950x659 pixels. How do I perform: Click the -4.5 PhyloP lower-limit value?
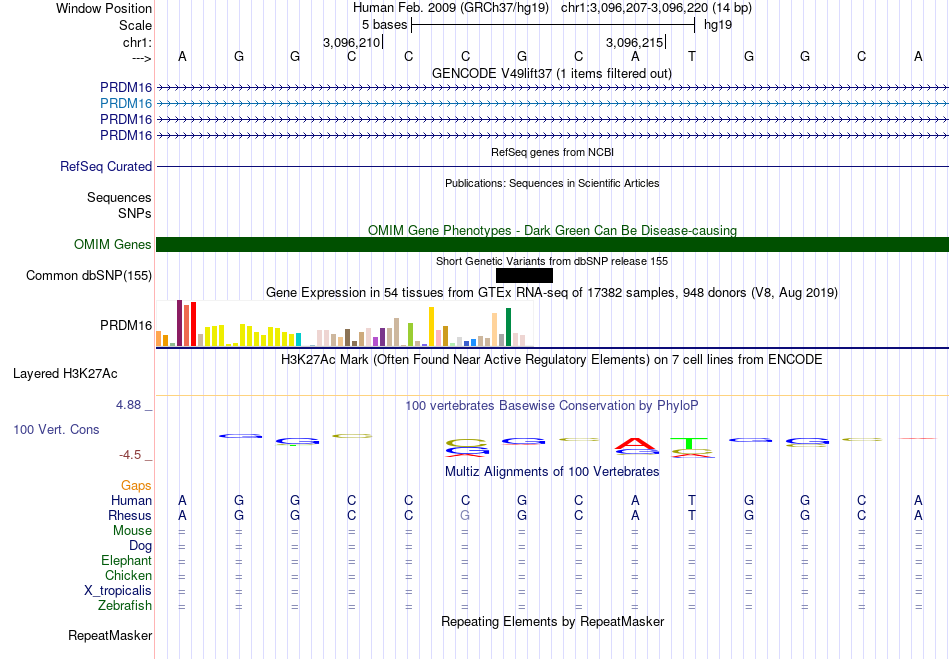(130, 455)
